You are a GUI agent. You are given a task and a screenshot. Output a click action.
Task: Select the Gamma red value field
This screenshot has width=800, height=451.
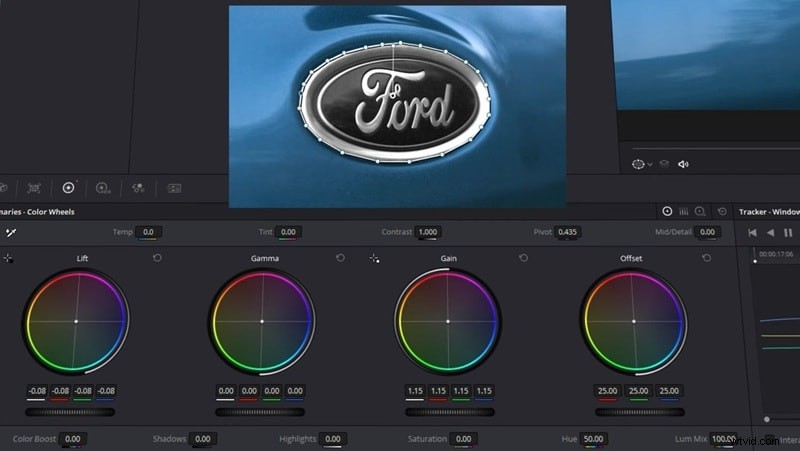[249, 391]
